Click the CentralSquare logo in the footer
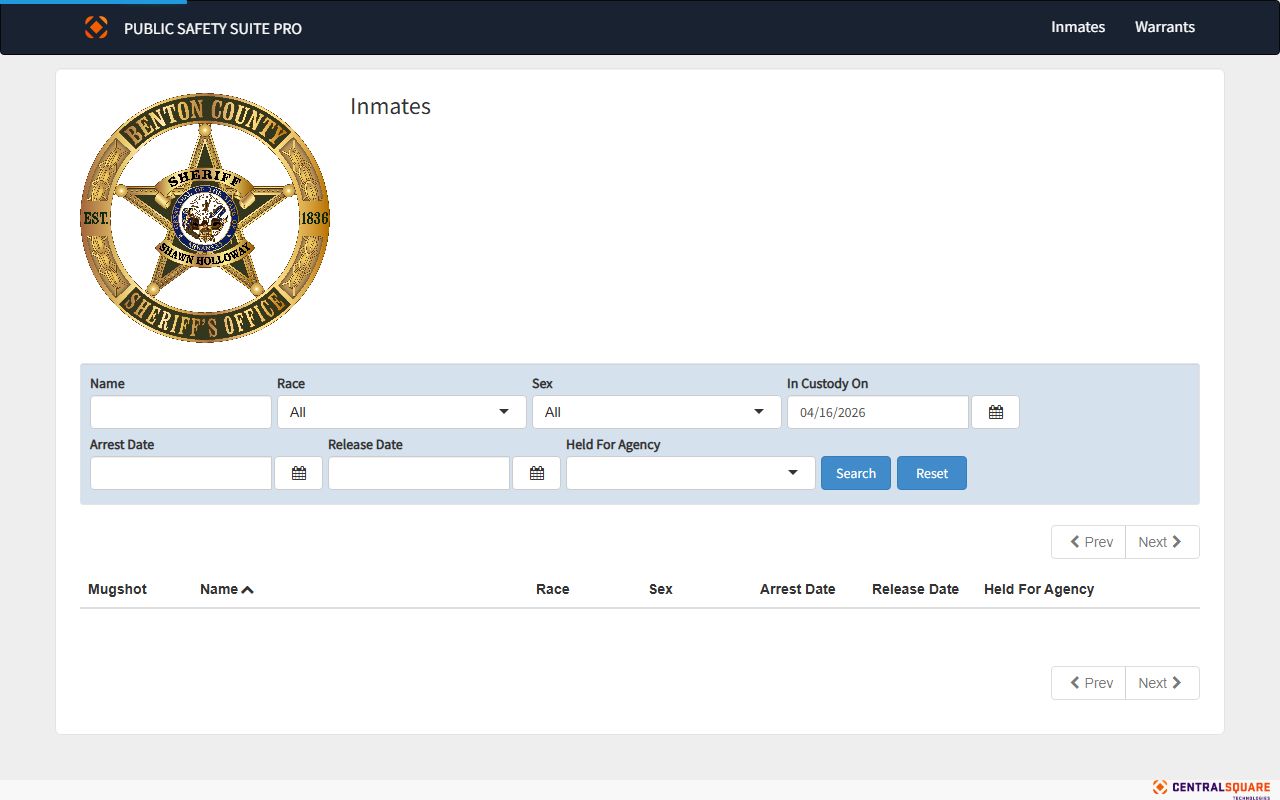 tap(1211, 788)
